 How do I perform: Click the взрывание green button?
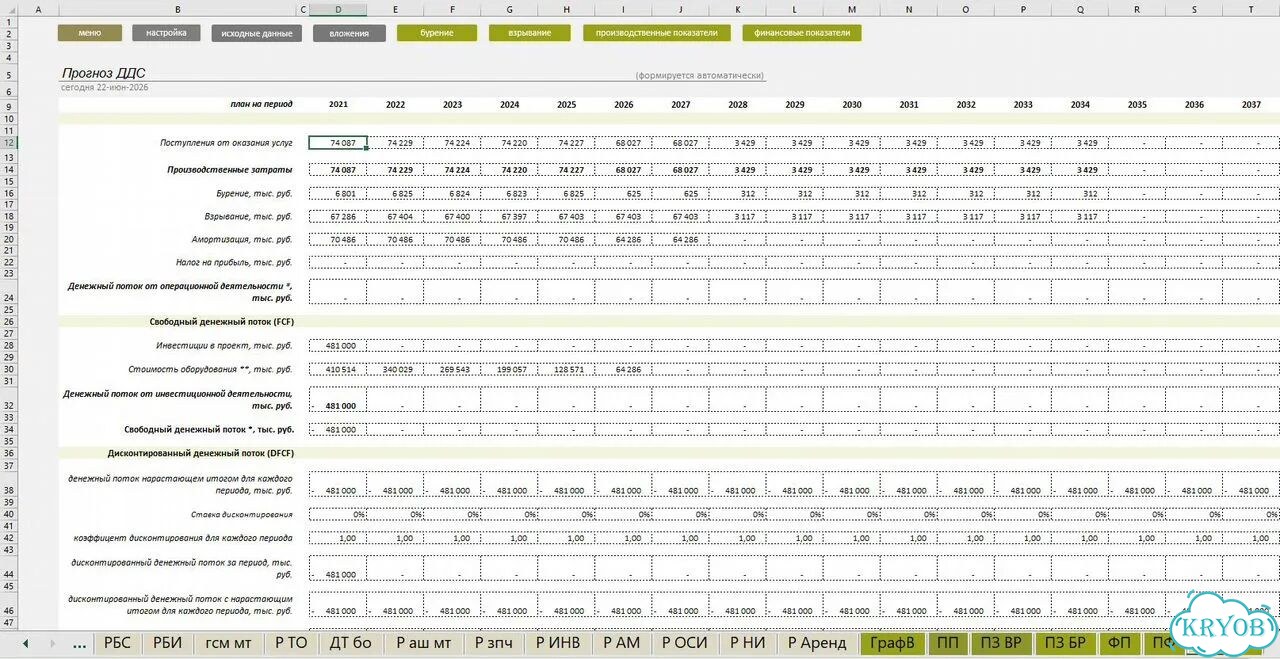[x=529, y=33]
